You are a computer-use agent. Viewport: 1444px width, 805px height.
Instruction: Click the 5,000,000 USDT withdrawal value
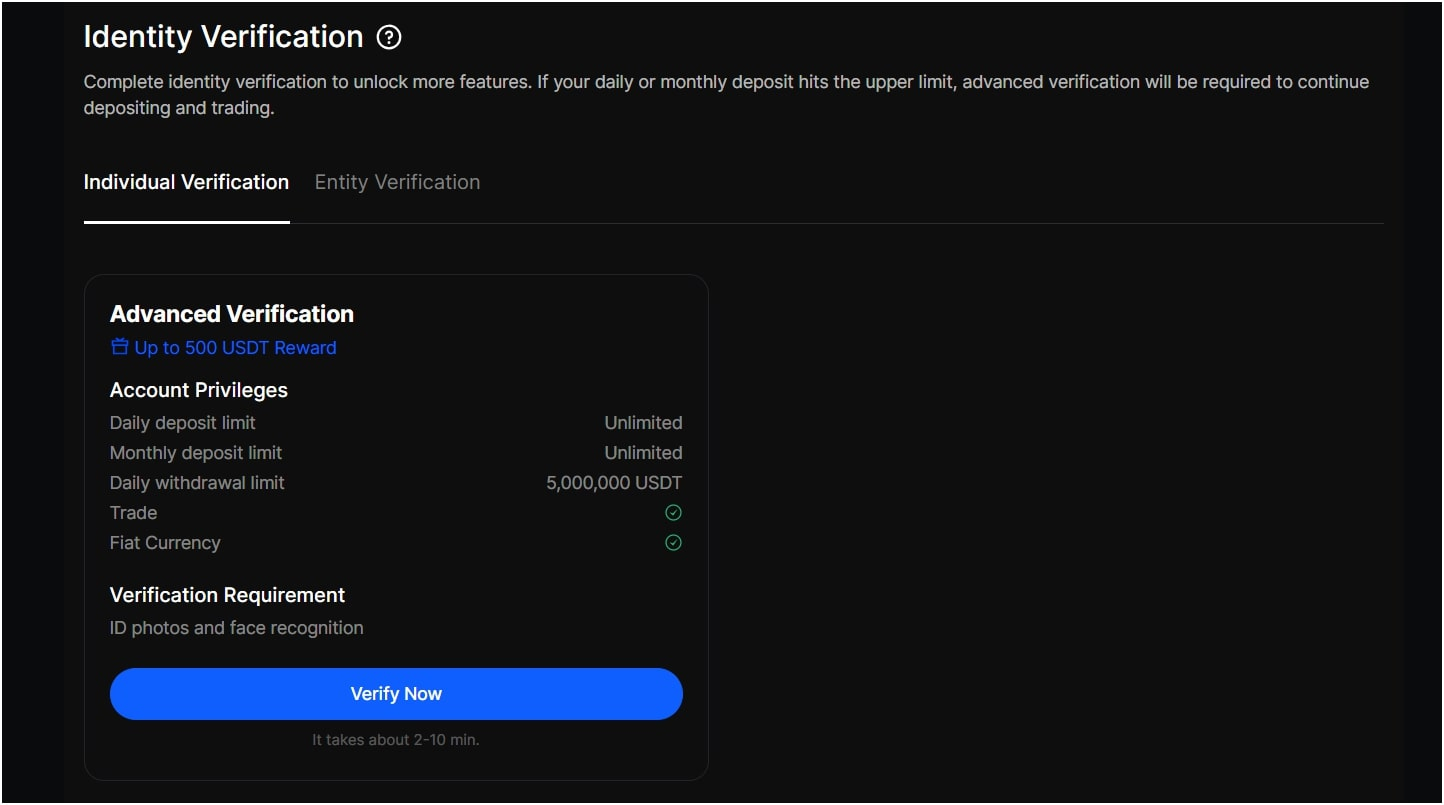click(614, 483)
